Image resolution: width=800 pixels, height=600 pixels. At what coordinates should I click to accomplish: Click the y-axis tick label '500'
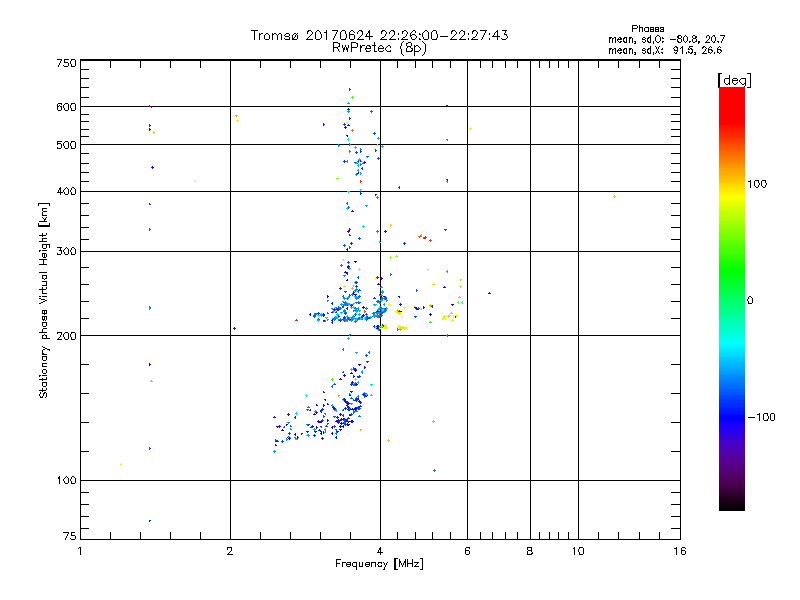[x=66, y=145]
